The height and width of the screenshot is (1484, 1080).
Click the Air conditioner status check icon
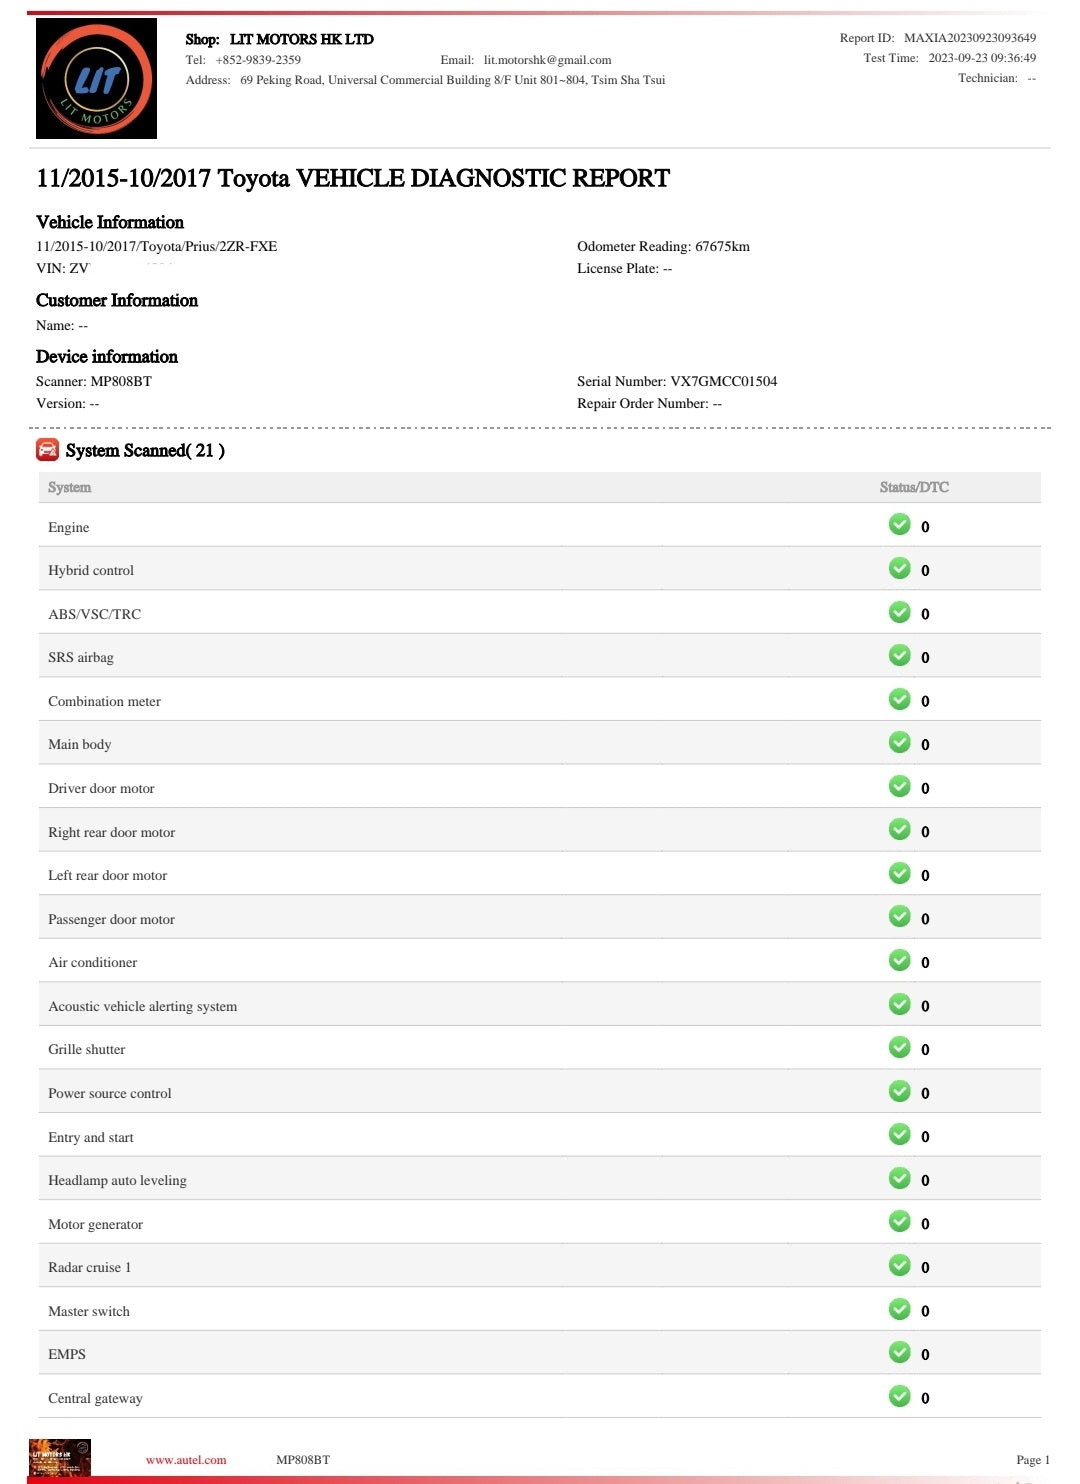(x=900, y=961)
